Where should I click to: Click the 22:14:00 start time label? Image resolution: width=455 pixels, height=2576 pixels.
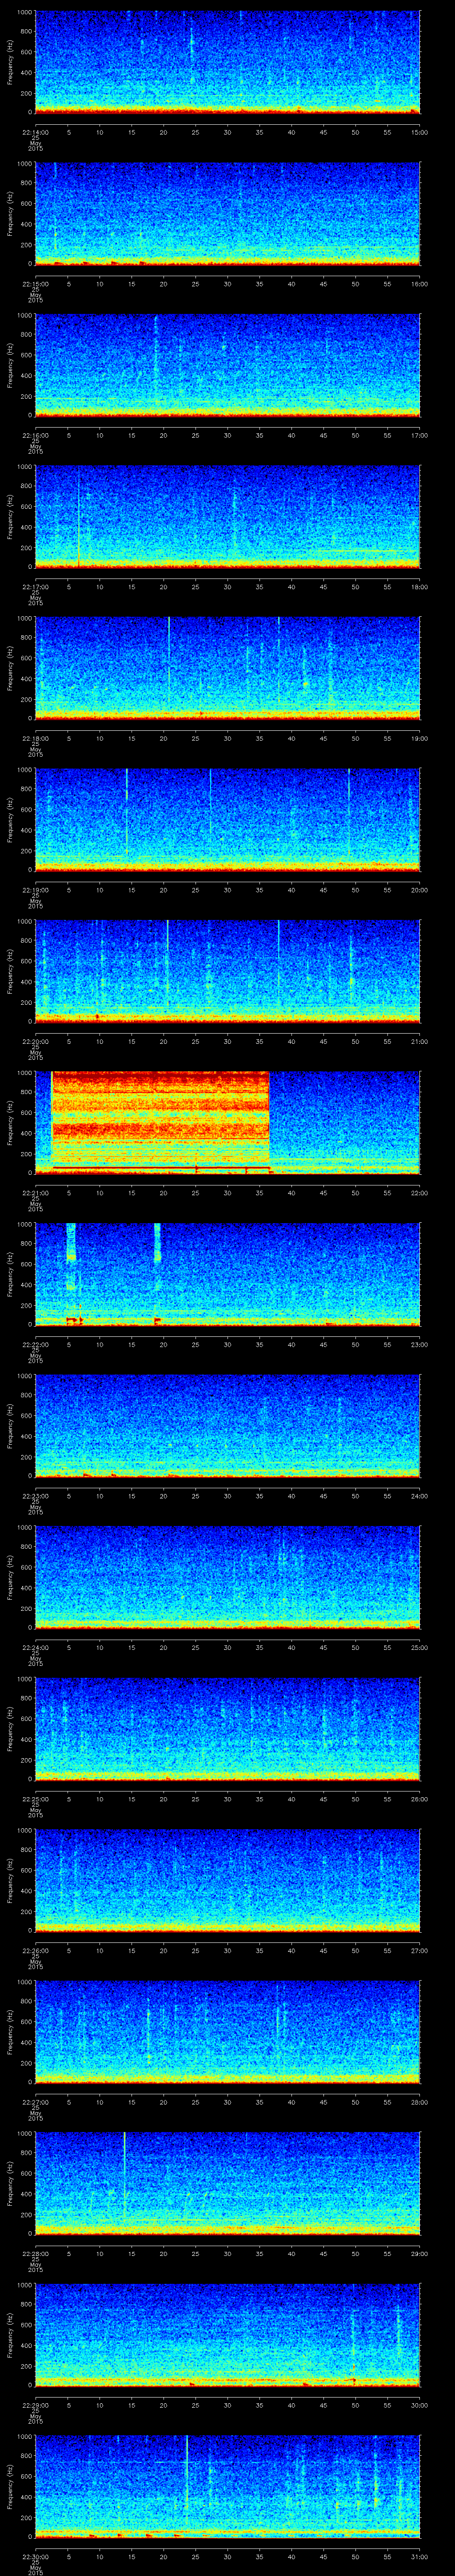tap(35, 132)
